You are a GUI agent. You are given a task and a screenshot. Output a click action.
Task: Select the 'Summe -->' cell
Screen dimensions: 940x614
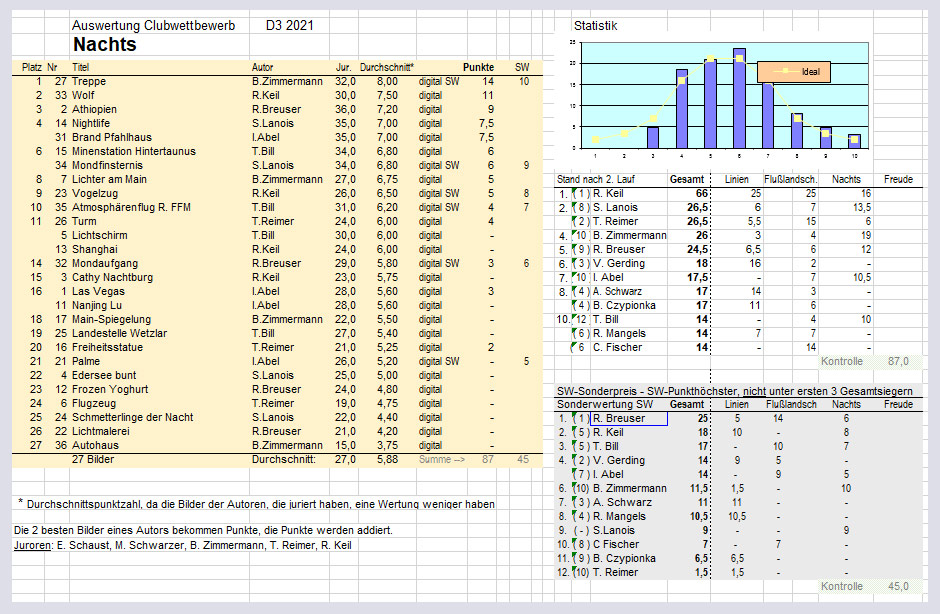[x=443, y=459]
